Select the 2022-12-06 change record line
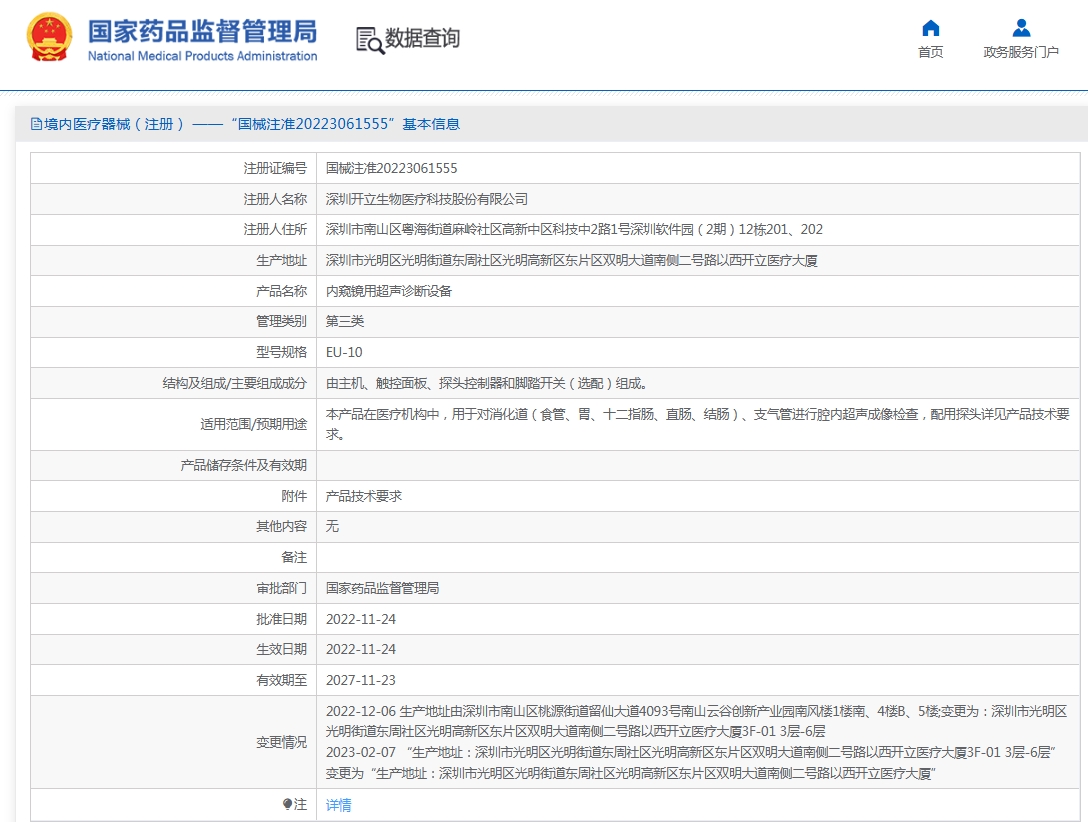The width and height of the screenshot is (1088, 822). coord(697,721)
